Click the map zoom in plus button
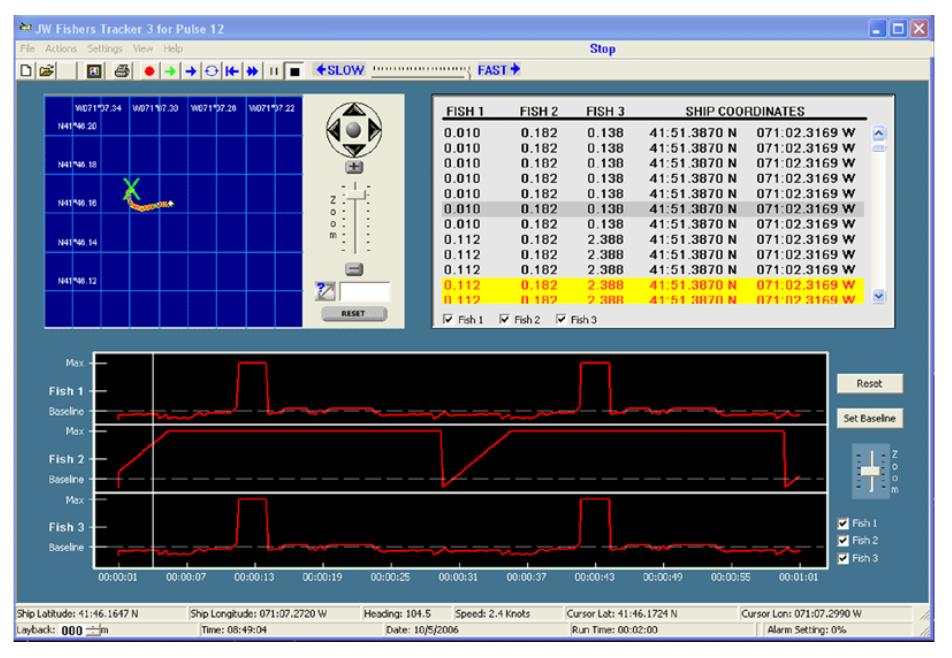Screen dimensions: 952x658 [x=353, y=167]
